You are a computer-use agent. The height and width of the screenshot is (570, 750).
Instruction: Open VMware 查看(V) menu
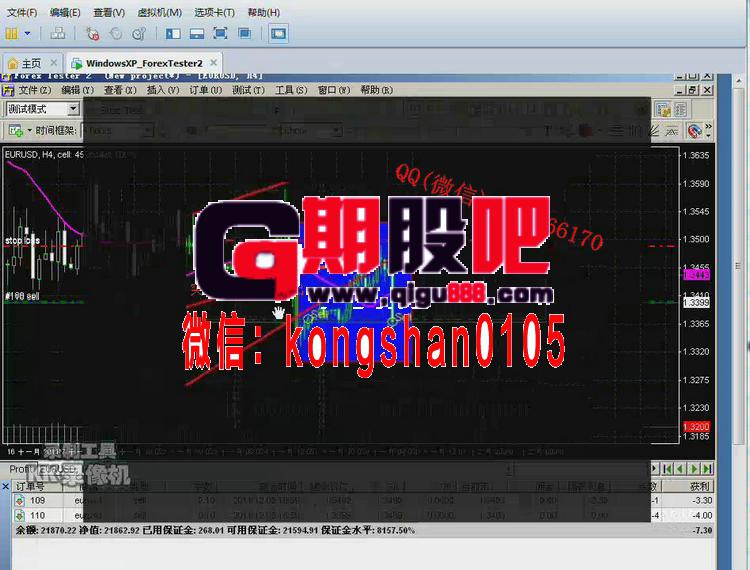coord(109,12)
